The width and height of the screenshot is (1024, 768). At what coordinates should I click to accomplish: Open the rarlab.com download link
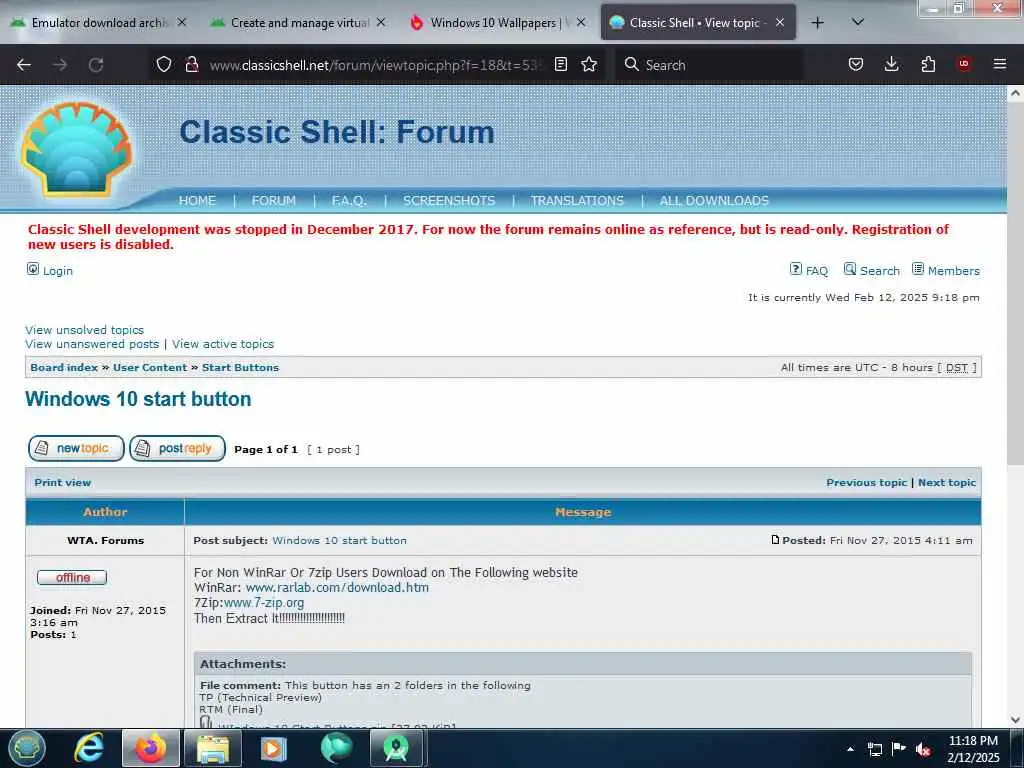(337, 588)
